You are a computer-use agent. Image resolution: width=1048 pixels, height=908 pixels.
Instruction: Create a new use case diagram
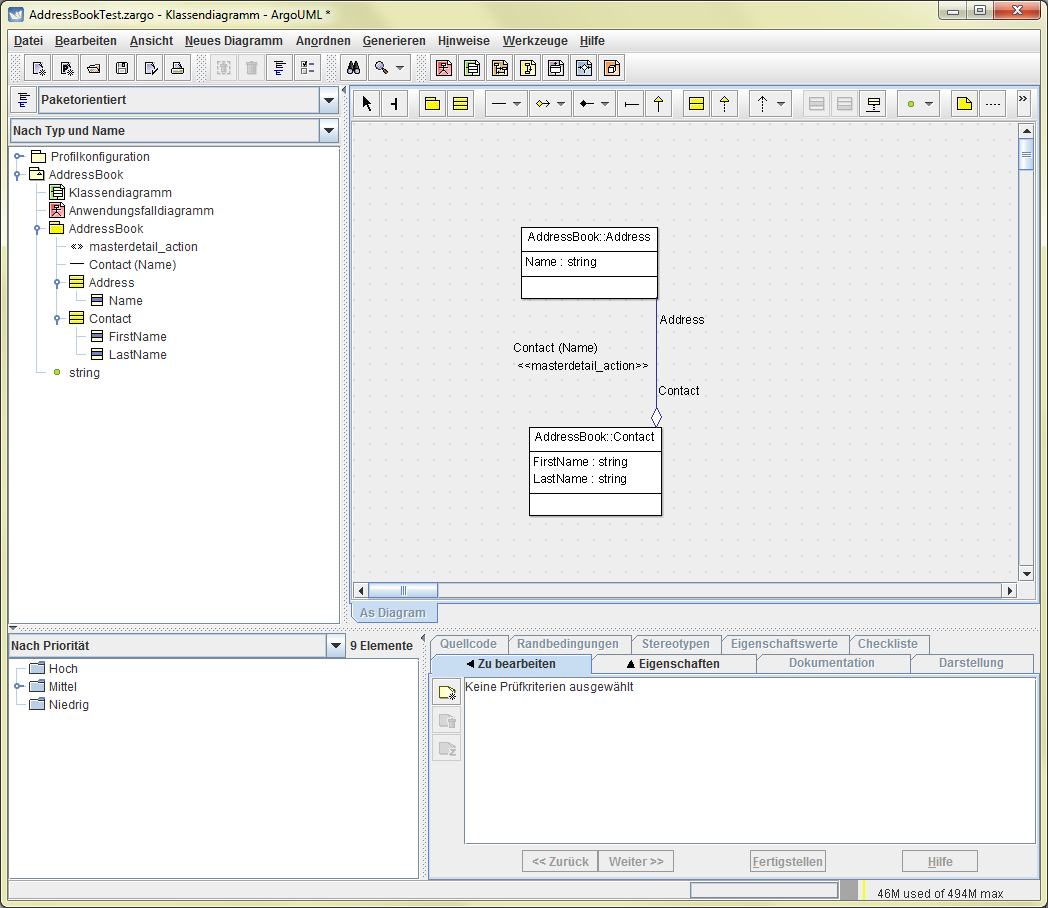click(x=443, y=69)
